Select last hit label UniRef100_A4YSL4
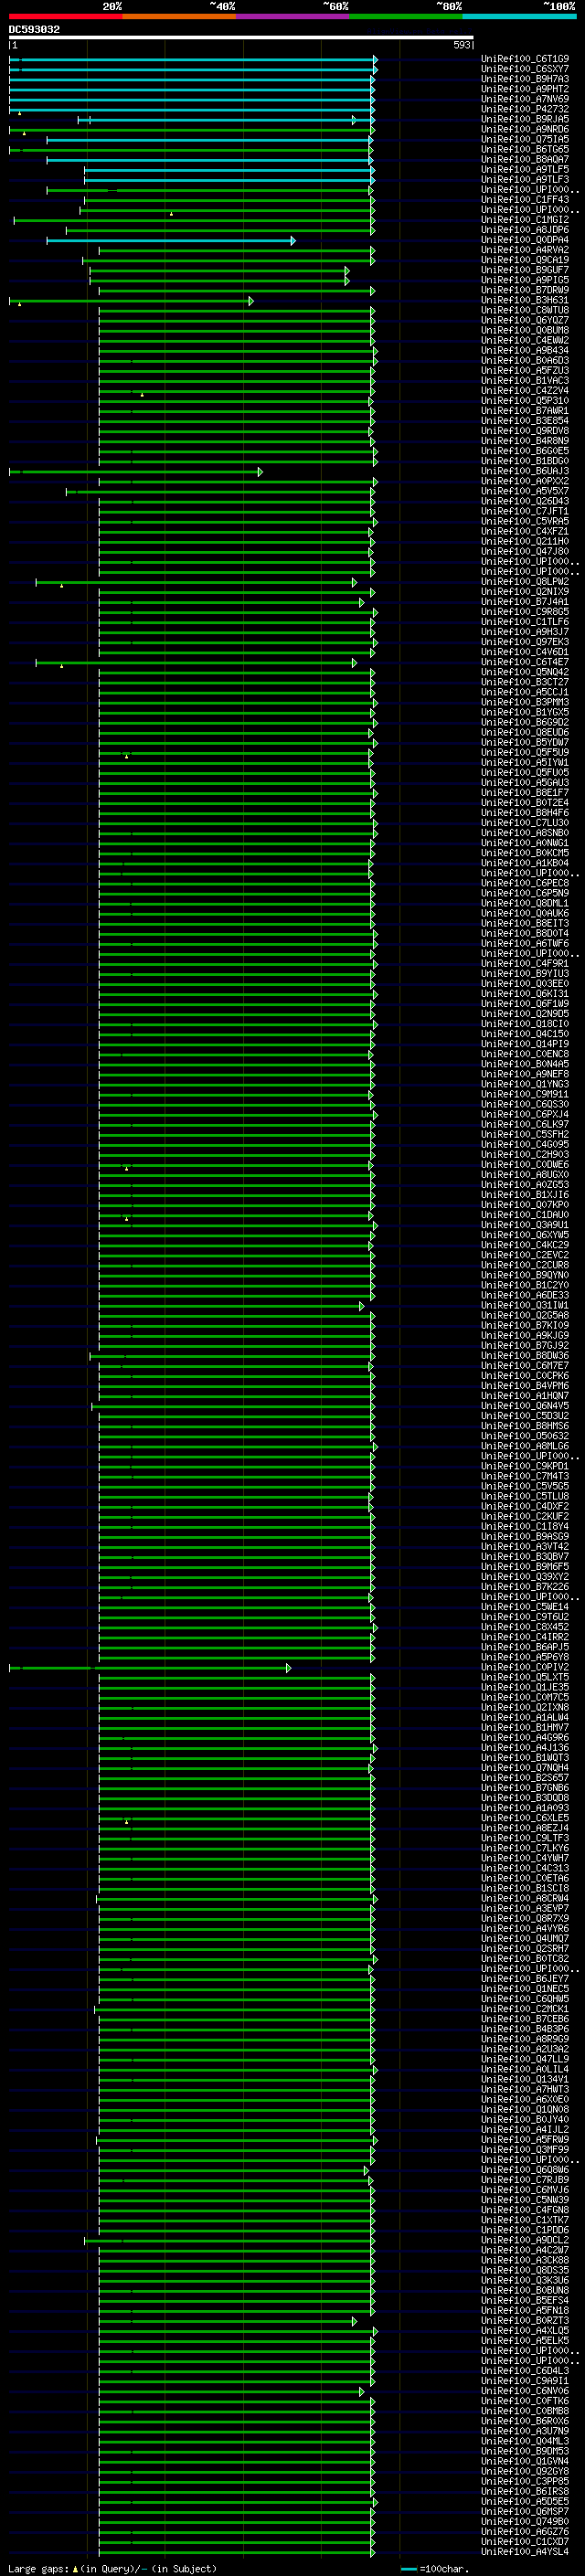The image size is (585, 2576). (x=524, y=2551)
